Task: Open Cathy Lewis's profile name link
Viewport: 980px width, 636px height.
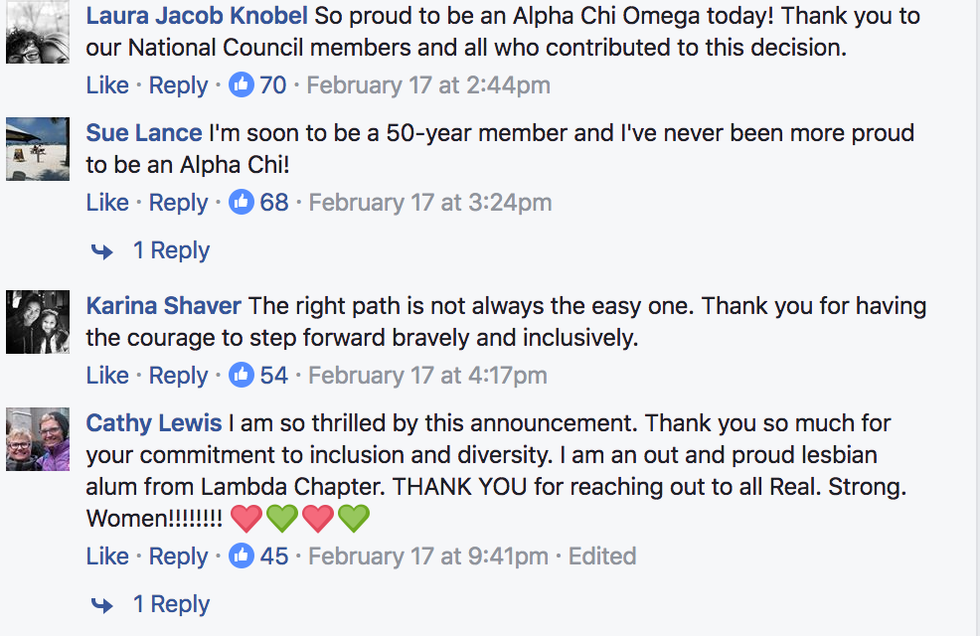Action: [x=154, y=423]
